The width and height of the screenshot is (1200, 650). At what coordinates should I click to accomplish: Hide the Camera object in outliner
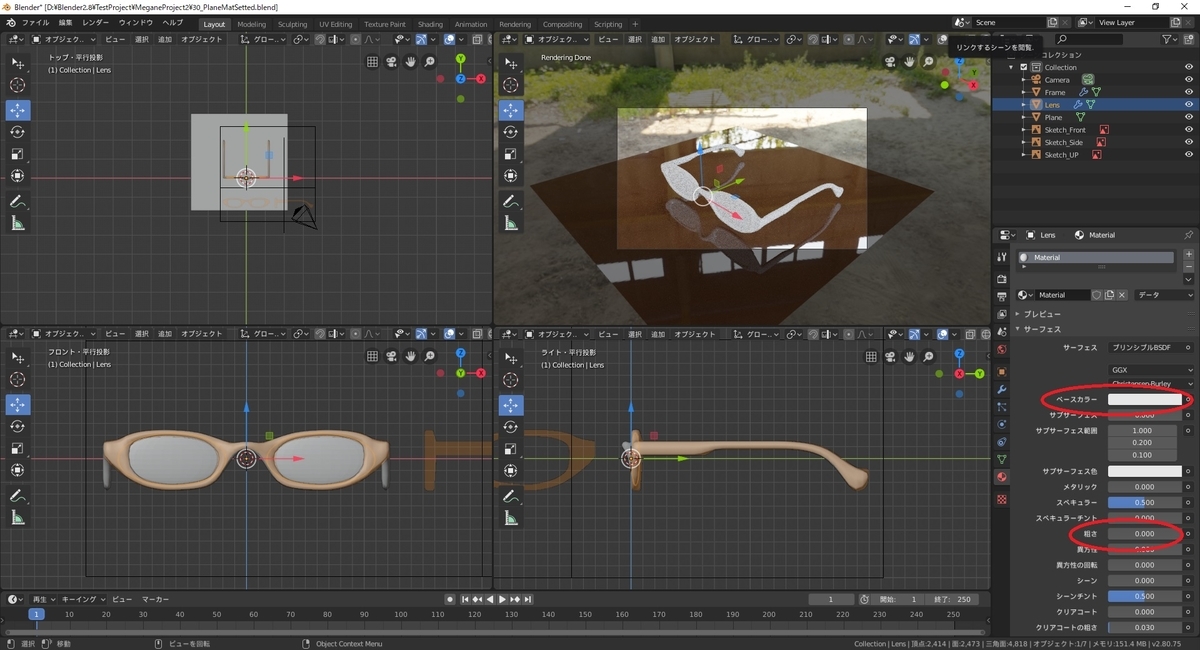click(1189, 80)
